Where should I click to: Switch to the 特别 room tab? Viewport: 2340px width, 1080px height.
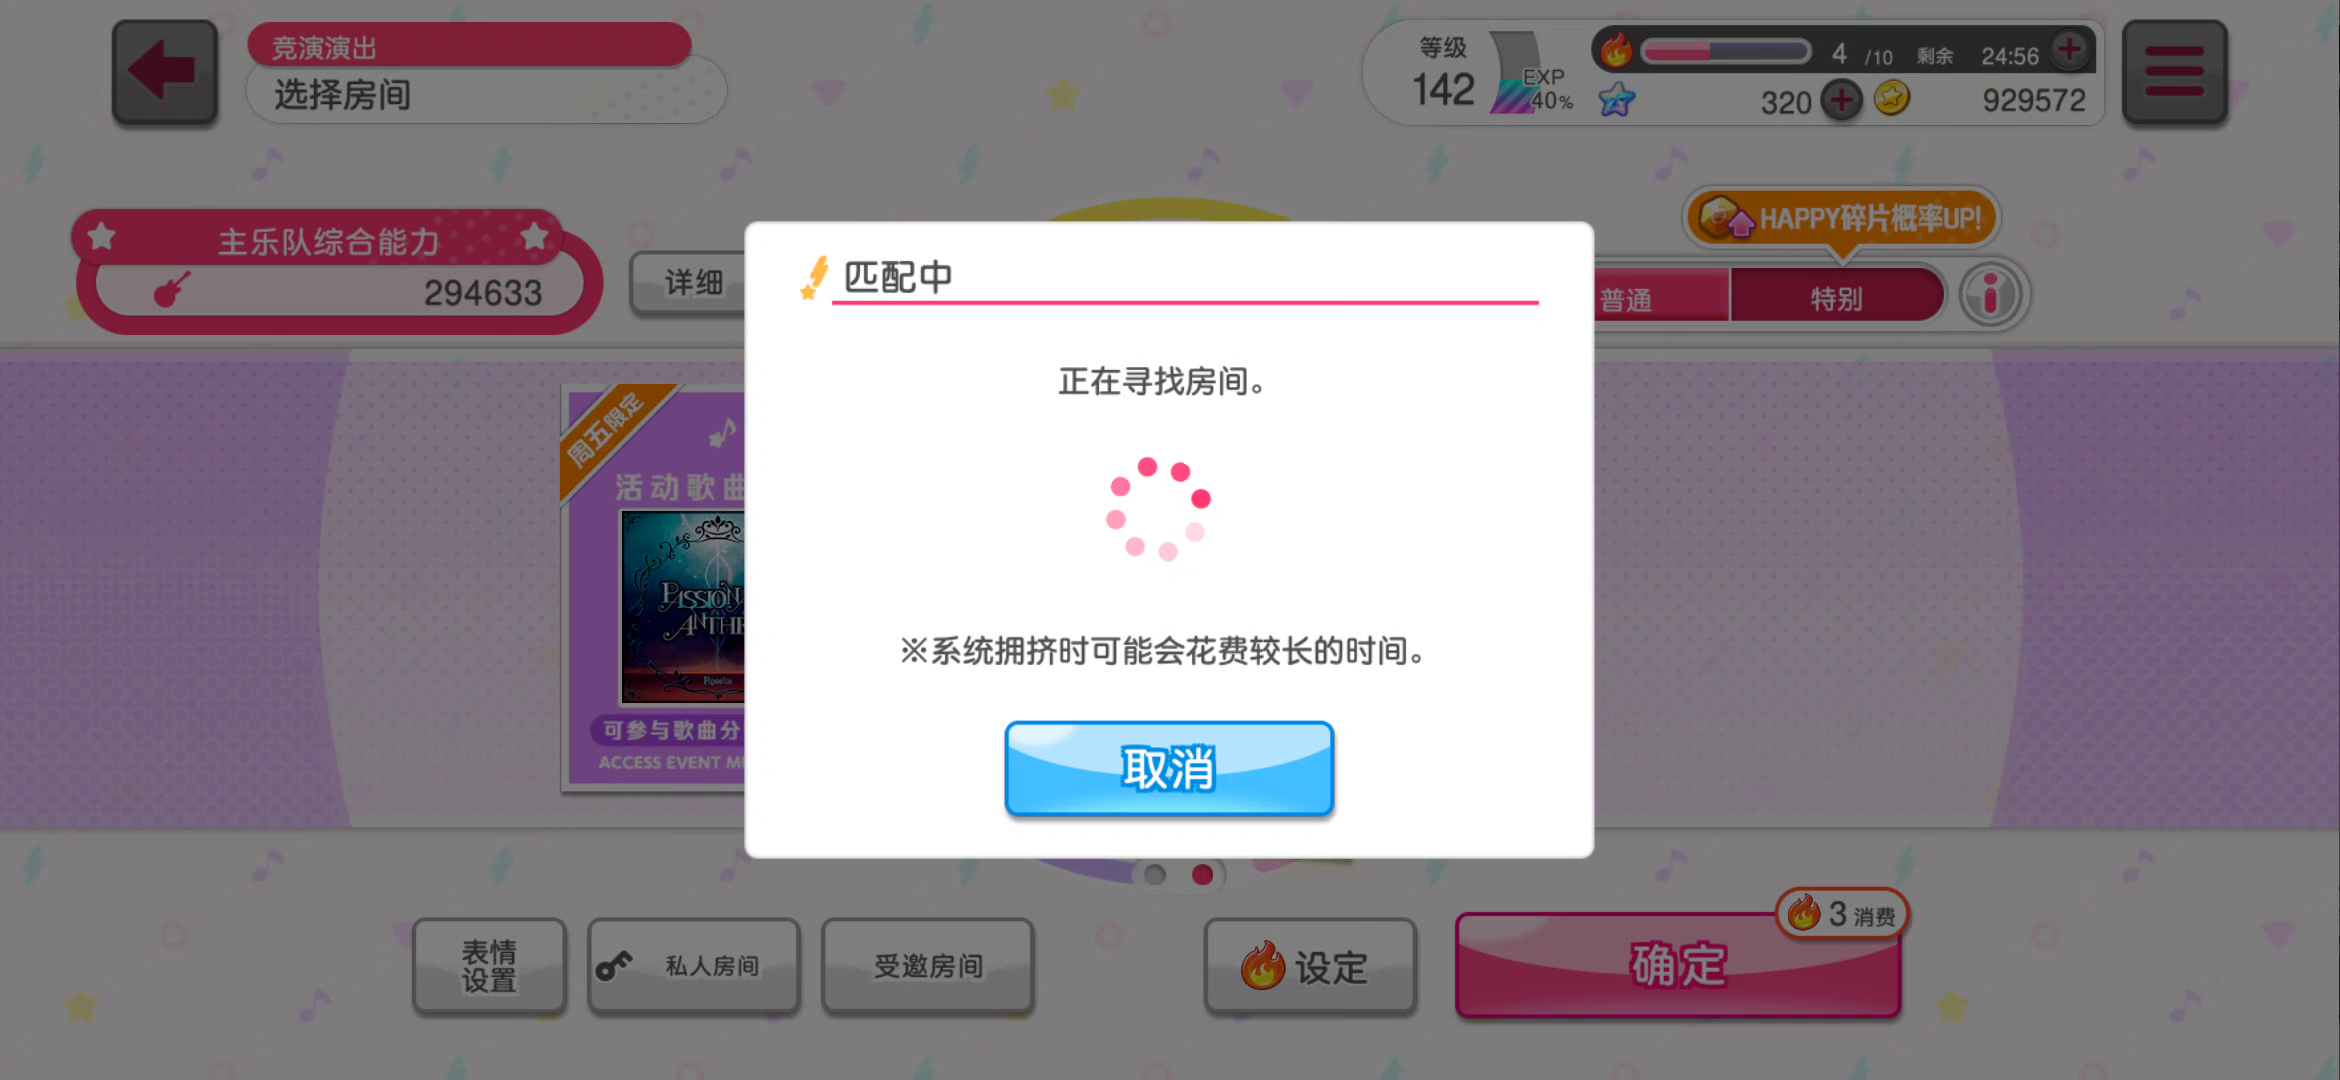coord(1836,298)
